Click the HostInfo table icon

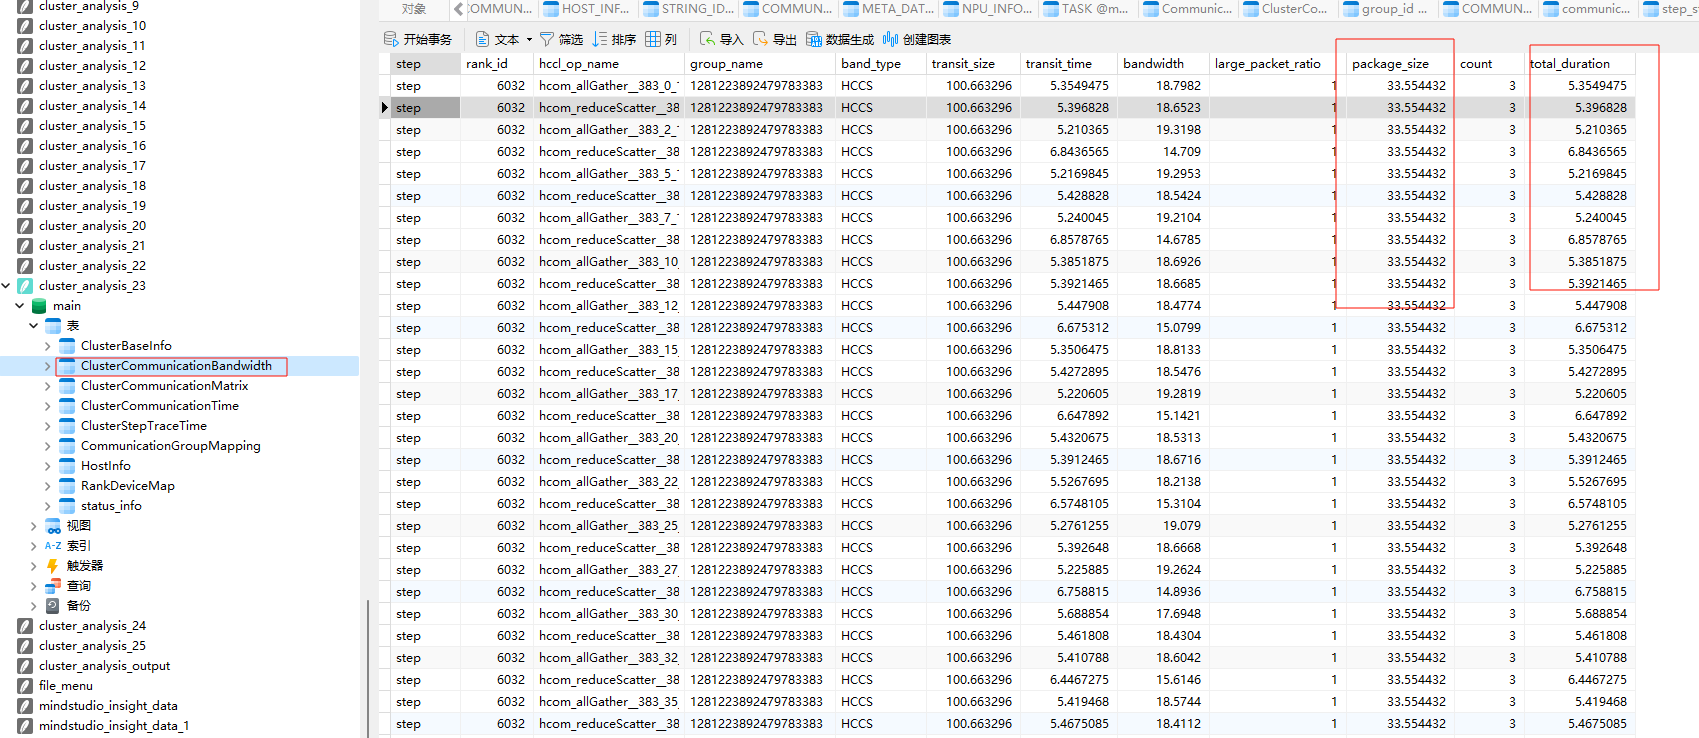(x=67, y=466)
